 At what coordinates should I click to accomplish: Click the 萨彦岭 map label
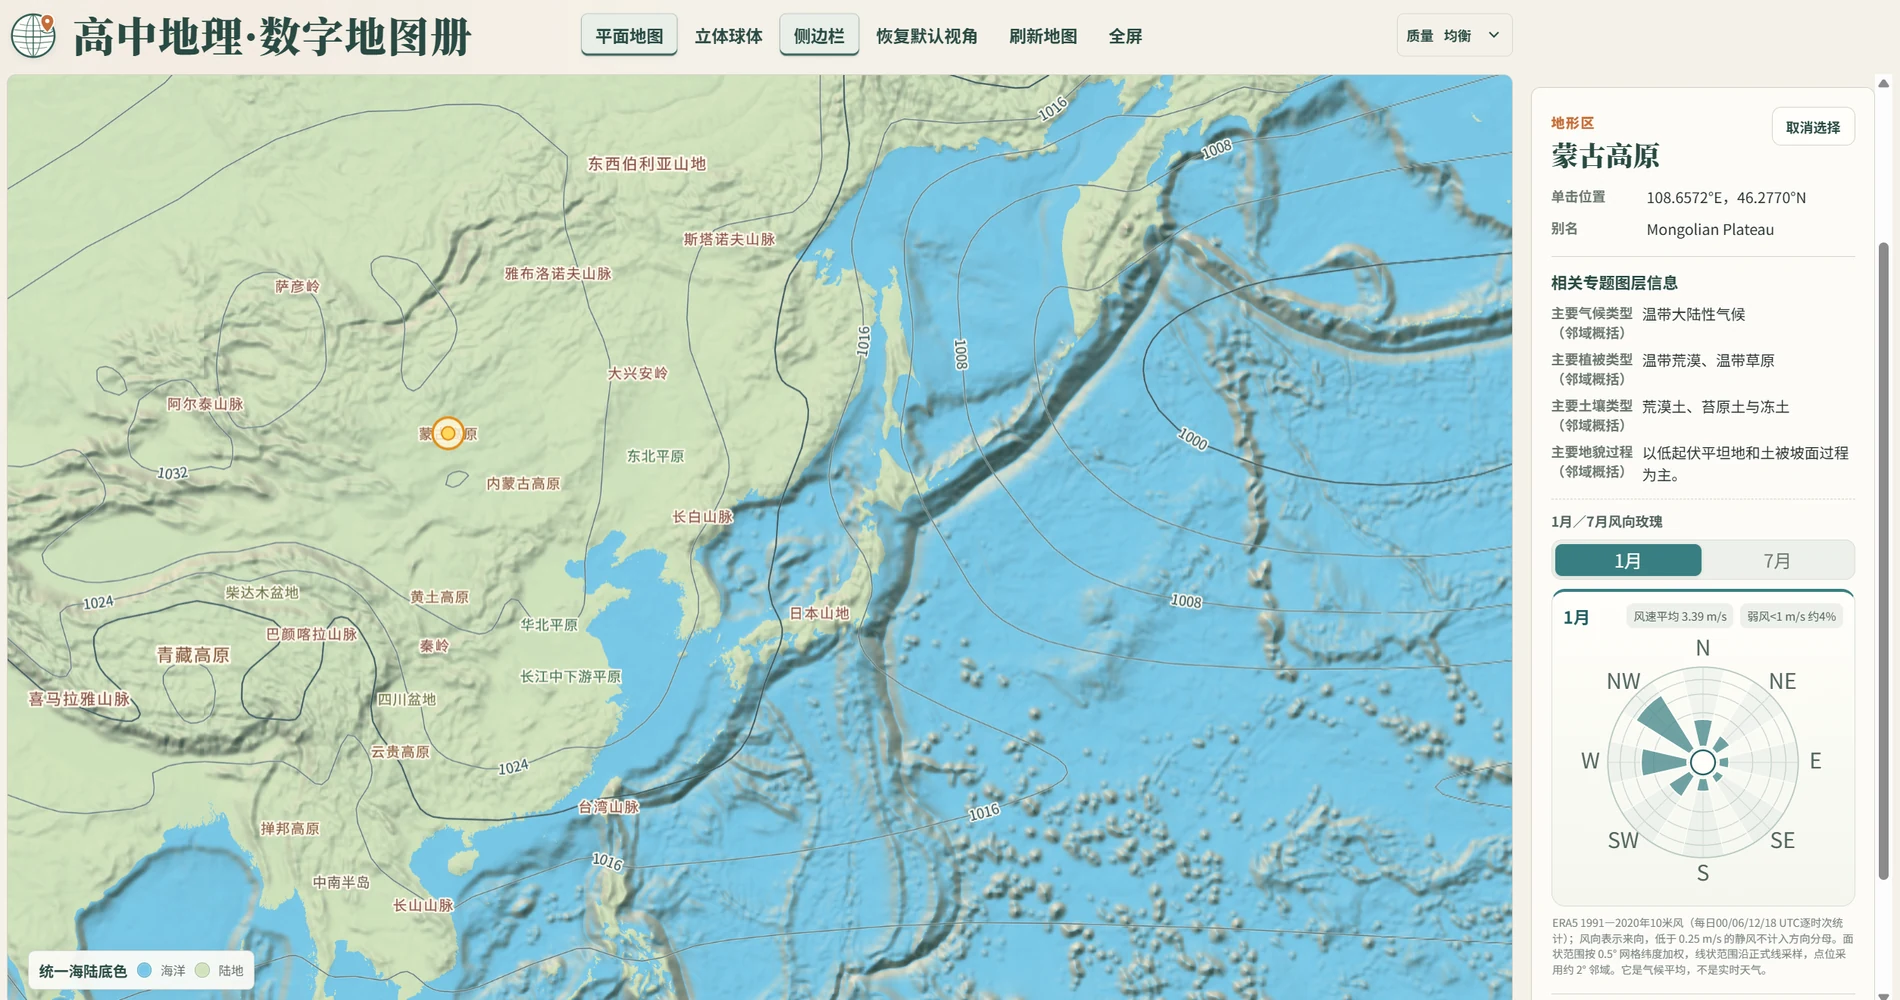click(297, 286)
